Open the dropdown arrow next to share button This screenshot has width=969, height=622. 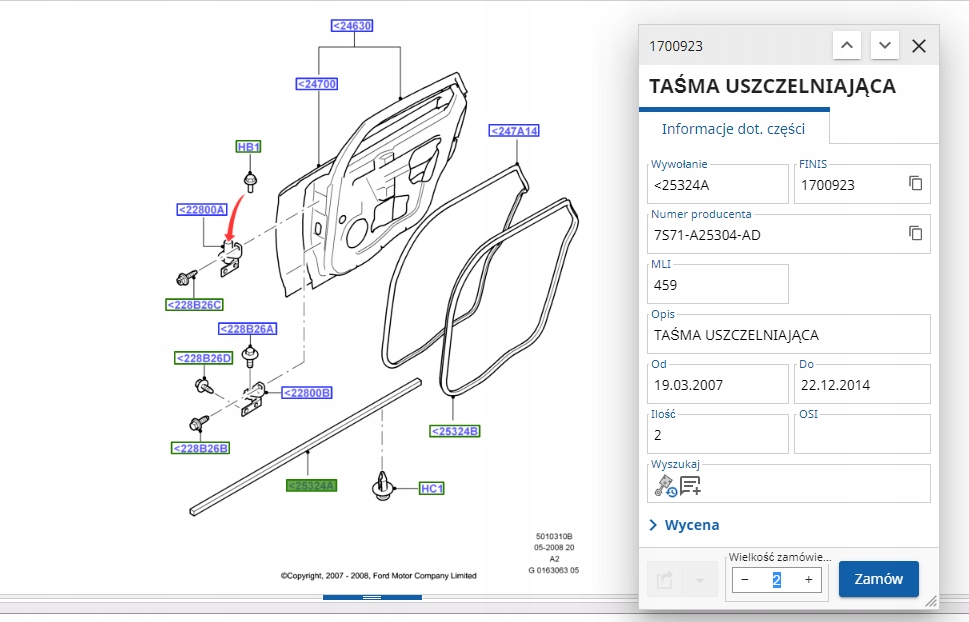(x=700, y=579)
